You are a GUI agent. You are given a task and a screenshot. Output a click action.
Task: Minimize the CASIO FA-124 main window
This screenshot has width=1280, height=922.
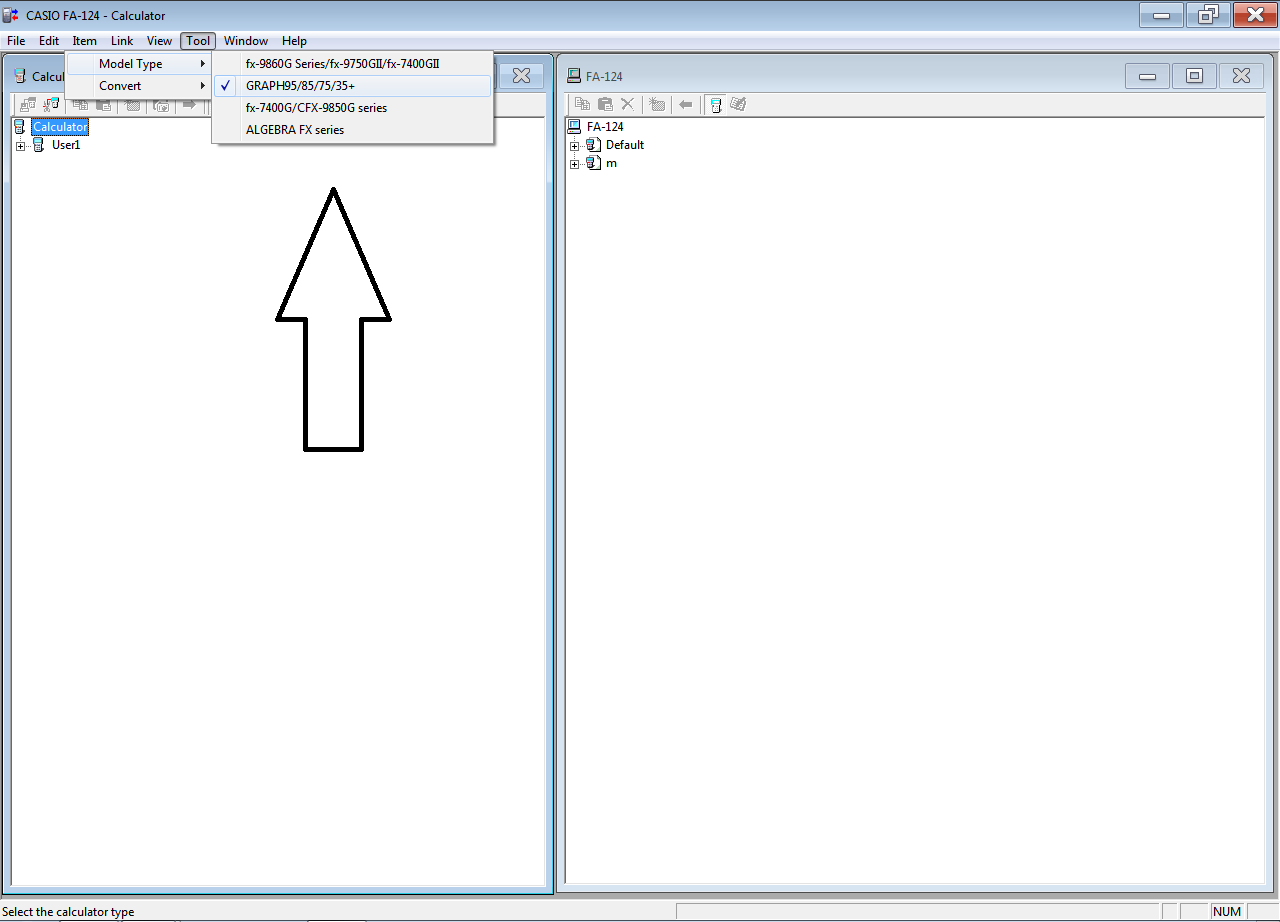(x=1161, y=15)
